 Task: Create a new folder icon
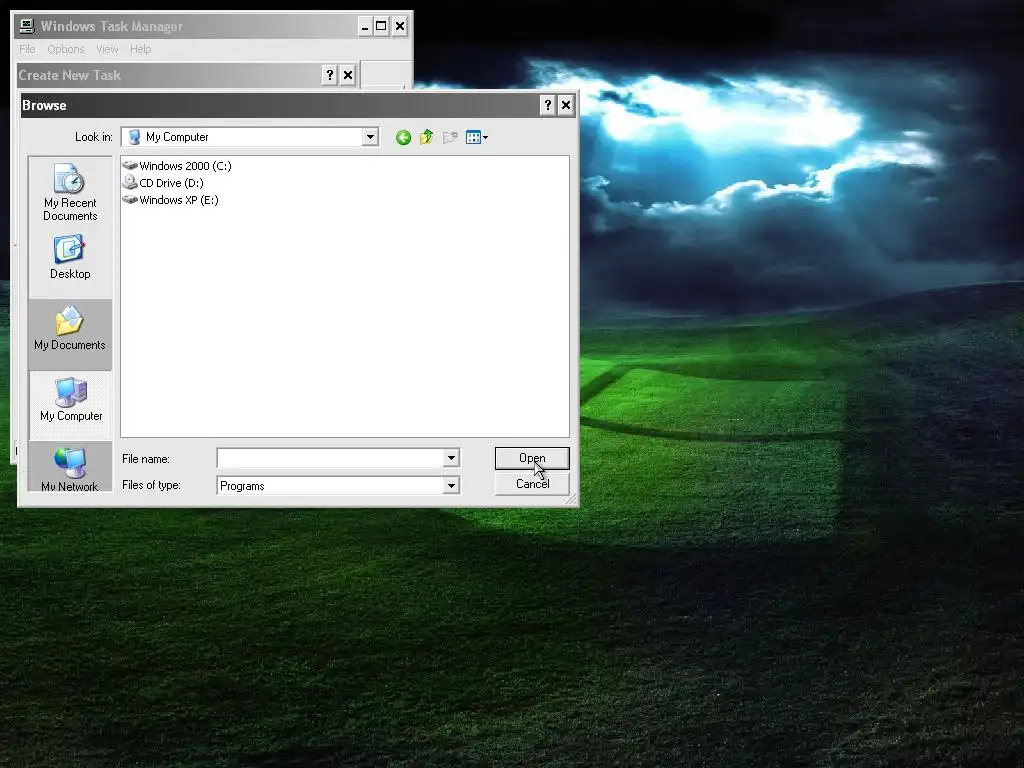tap(450, 137)
